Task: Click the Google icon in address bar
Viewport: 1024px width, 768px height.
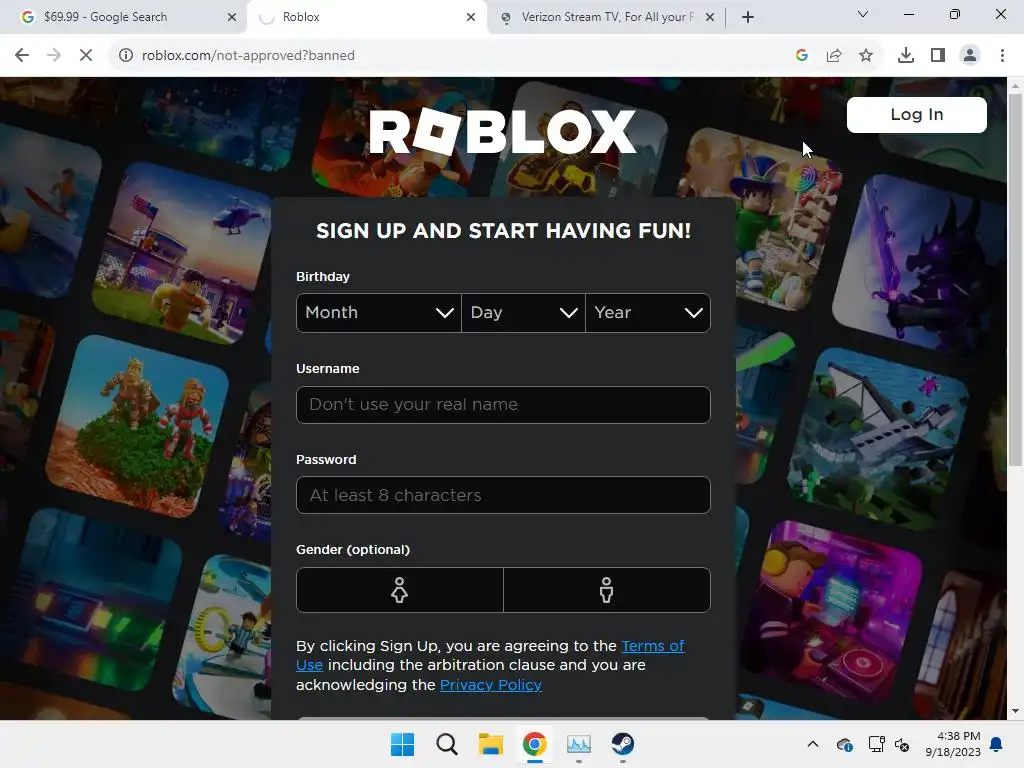Action: pos(802,56)
